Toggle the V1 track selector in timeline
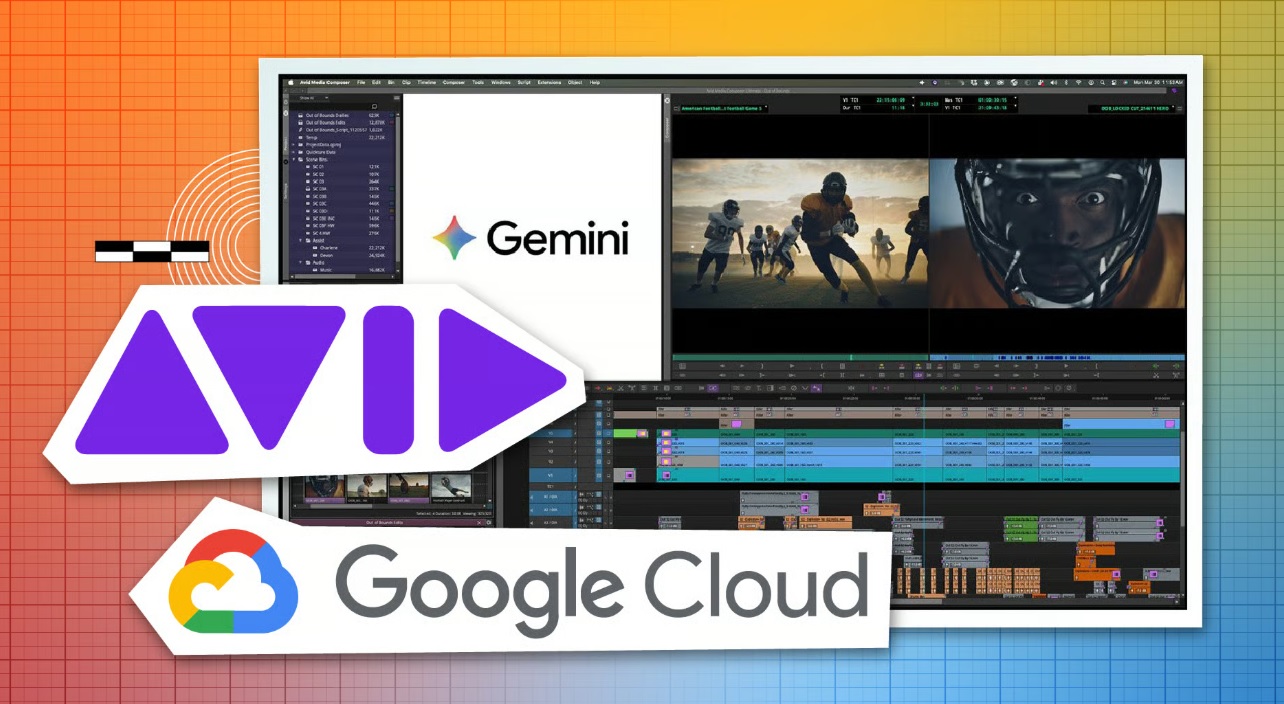 [x=549, y=475]
